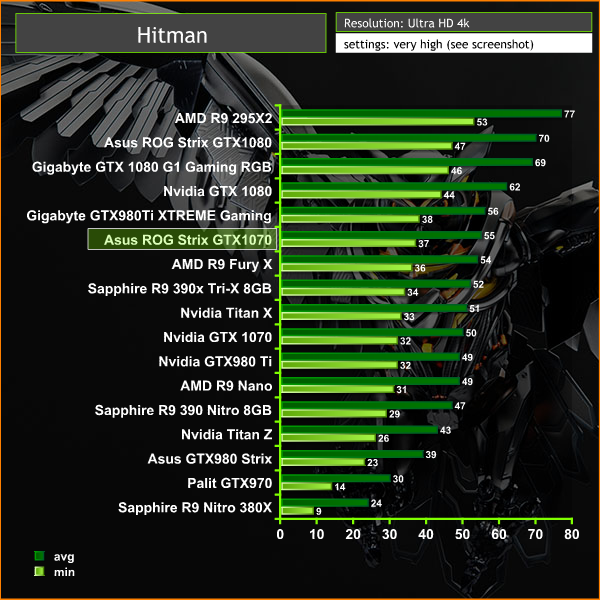This screenshot has height=600, width=600.
Task: Click avg value 30 for Palit GTX970
Action: tap(398, 479)
